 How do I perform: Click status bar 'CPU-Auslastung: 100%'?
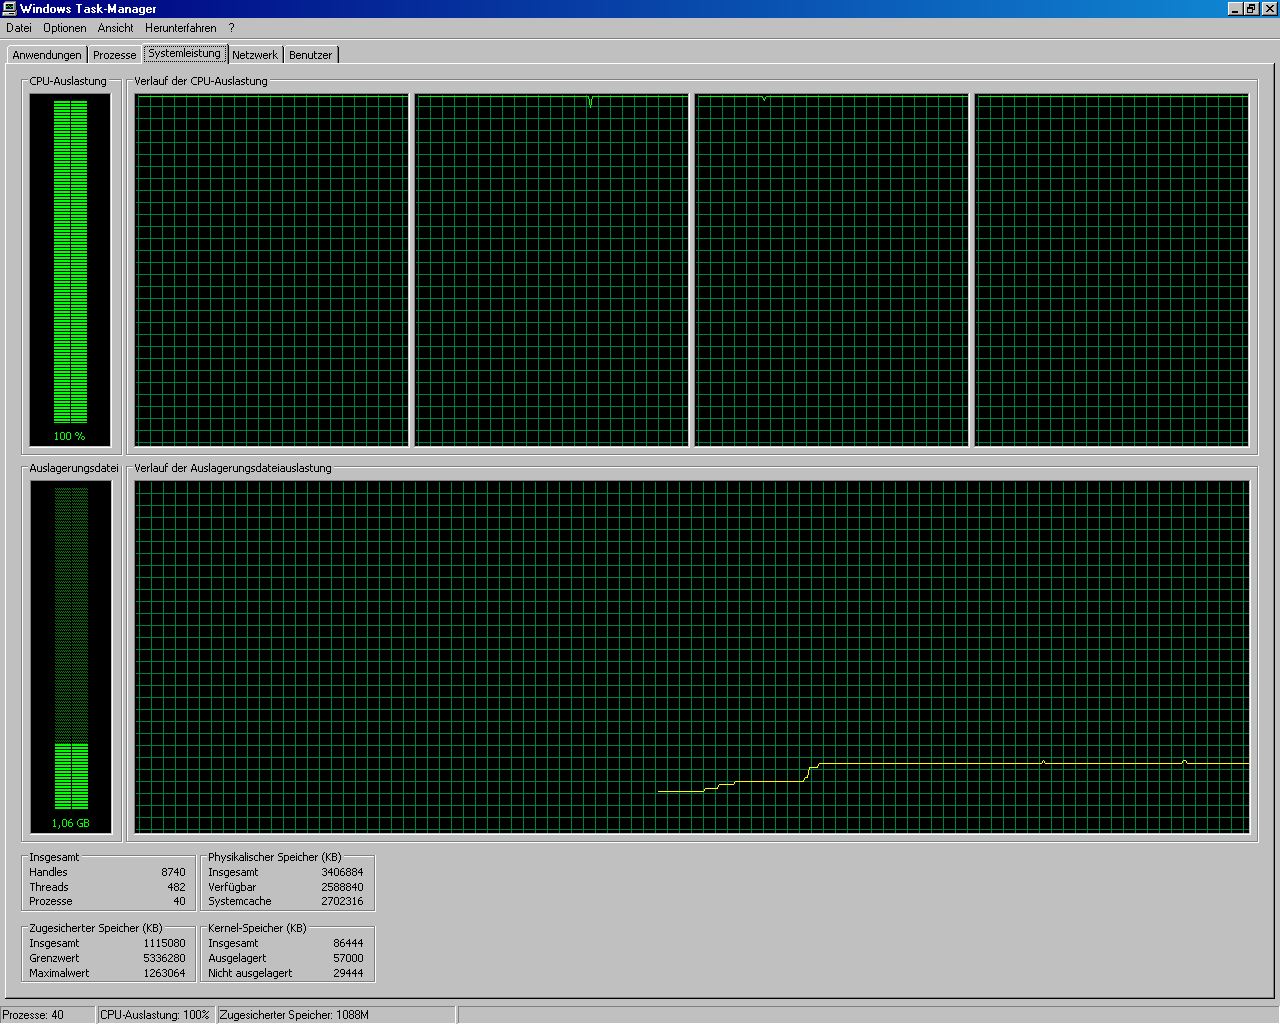pos(156,1015)
